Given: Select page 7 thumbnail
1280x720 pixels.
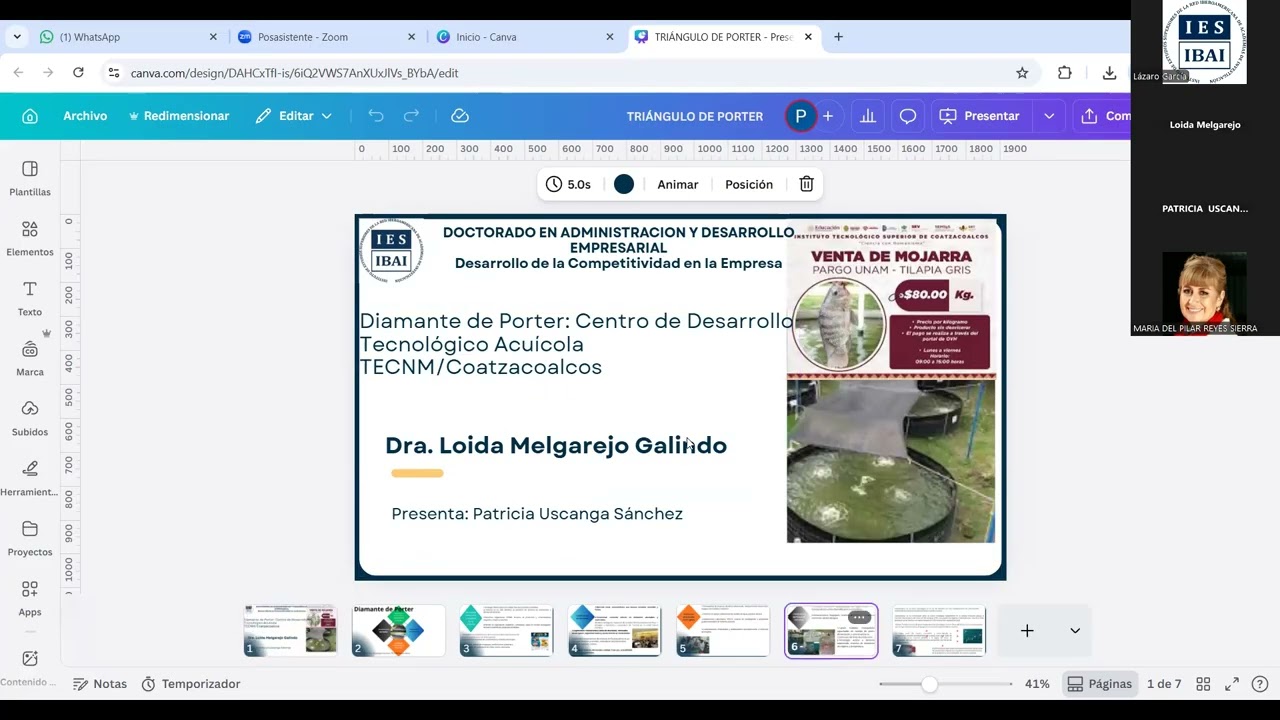Looking at the screenshot, I should pyautogui.click(x=939, y=631).
